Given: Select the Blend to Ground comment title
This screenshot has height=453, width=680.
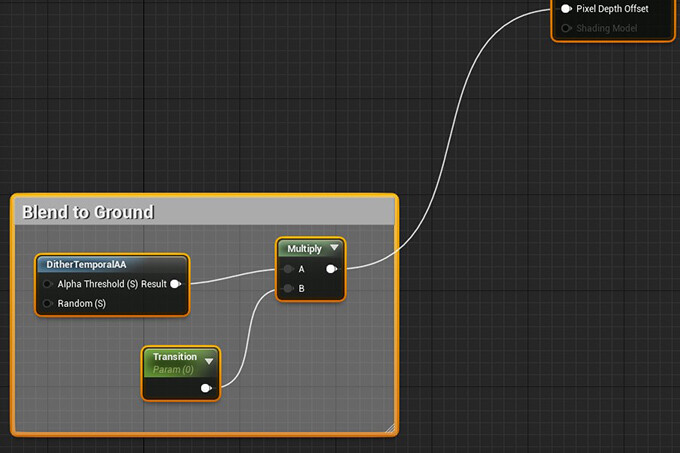Looking at the screenshot, I should pos(88,212).
